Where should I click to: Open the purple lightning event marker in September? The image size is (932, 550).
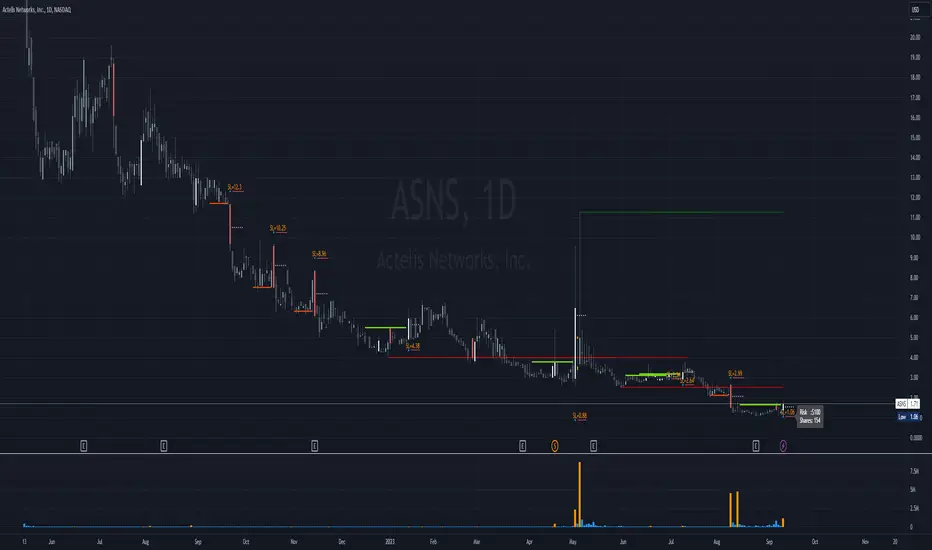point(783,445)
